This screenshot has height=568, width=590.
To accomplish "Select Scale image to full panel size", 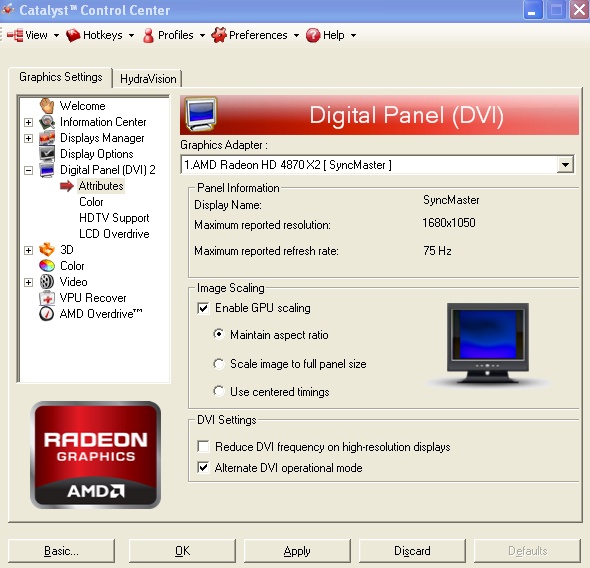I will click(x=219, y=364).
